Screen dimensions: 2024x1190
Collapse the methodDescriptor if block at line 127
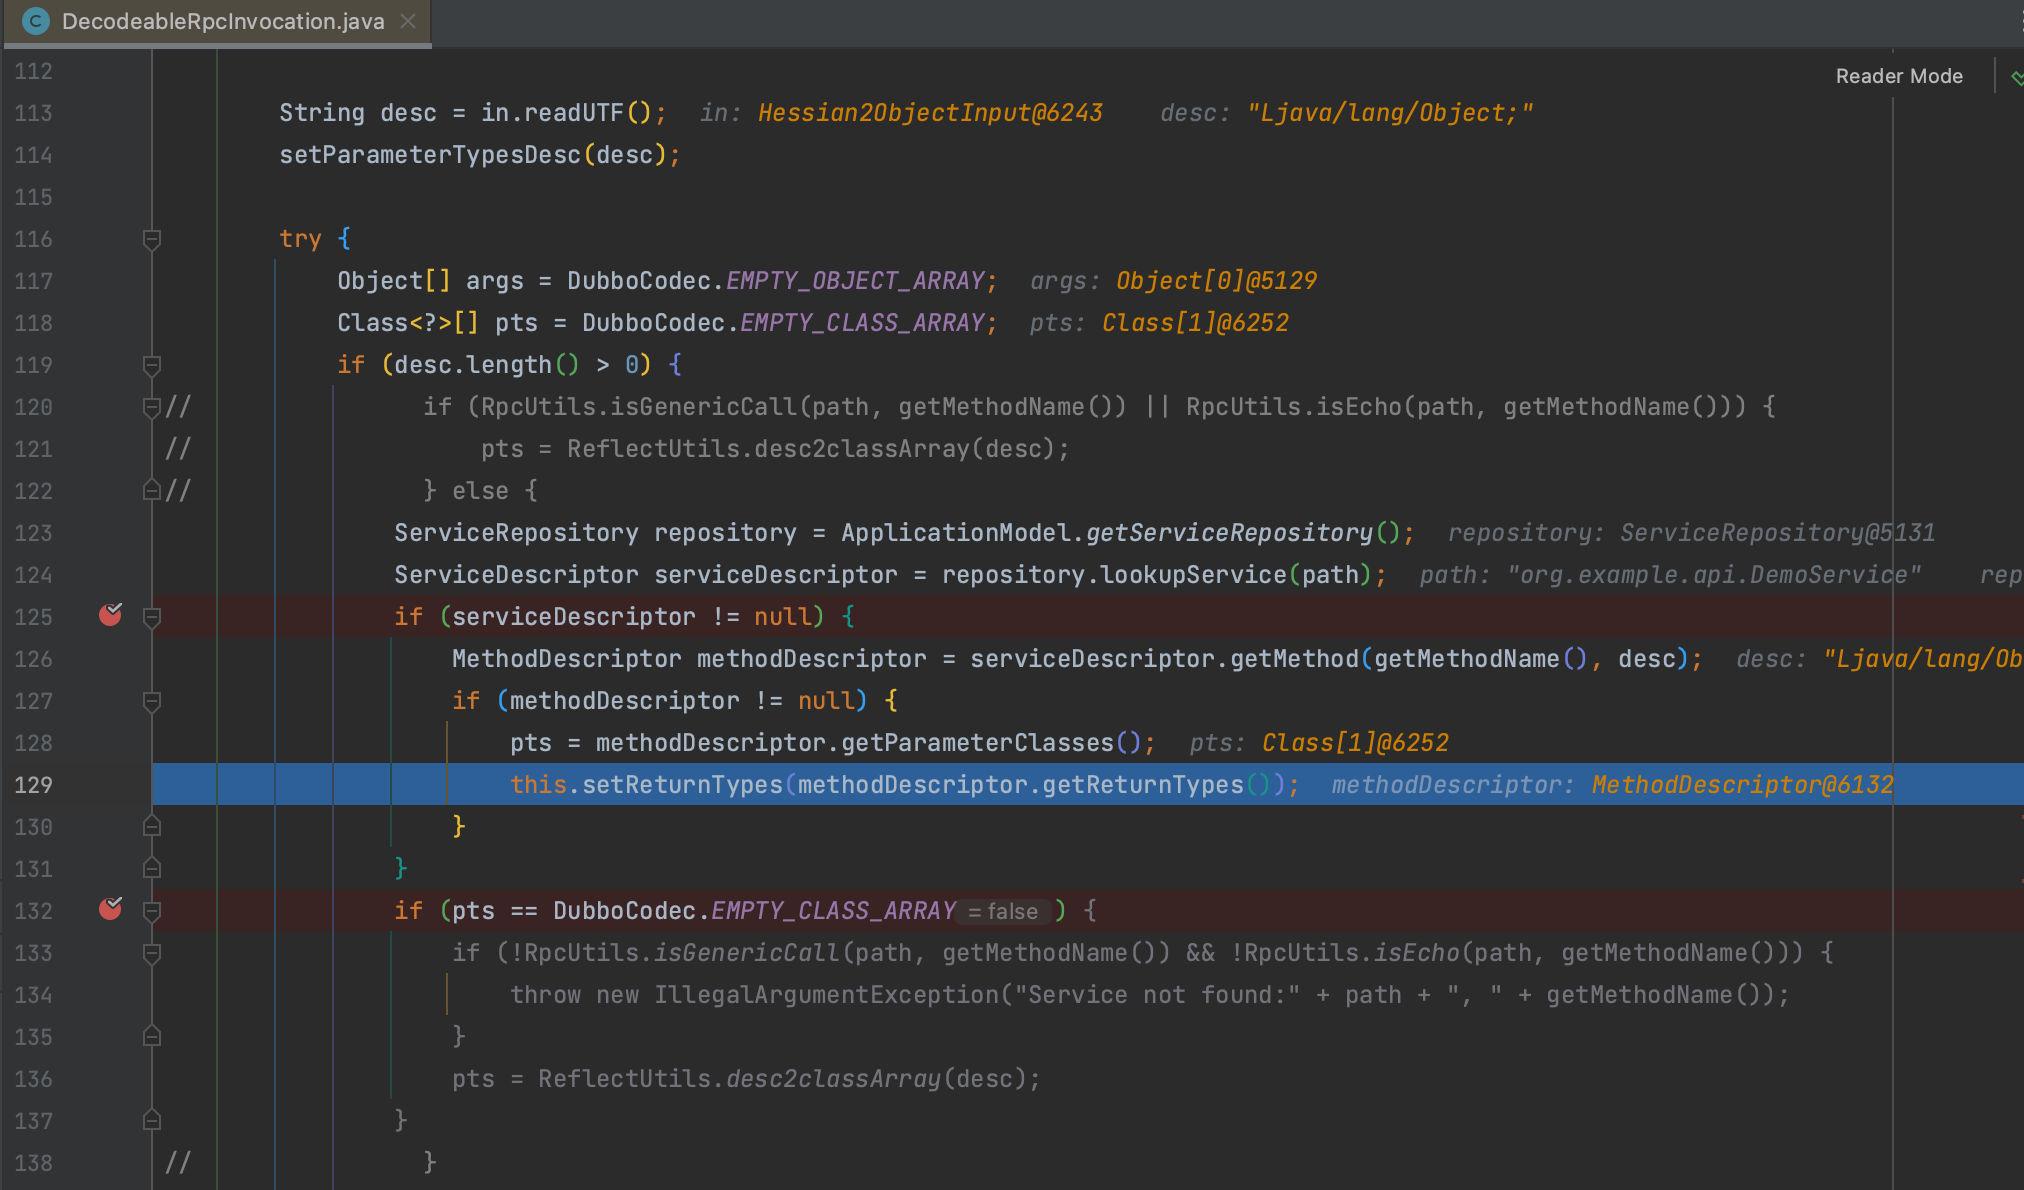(152, 701)
